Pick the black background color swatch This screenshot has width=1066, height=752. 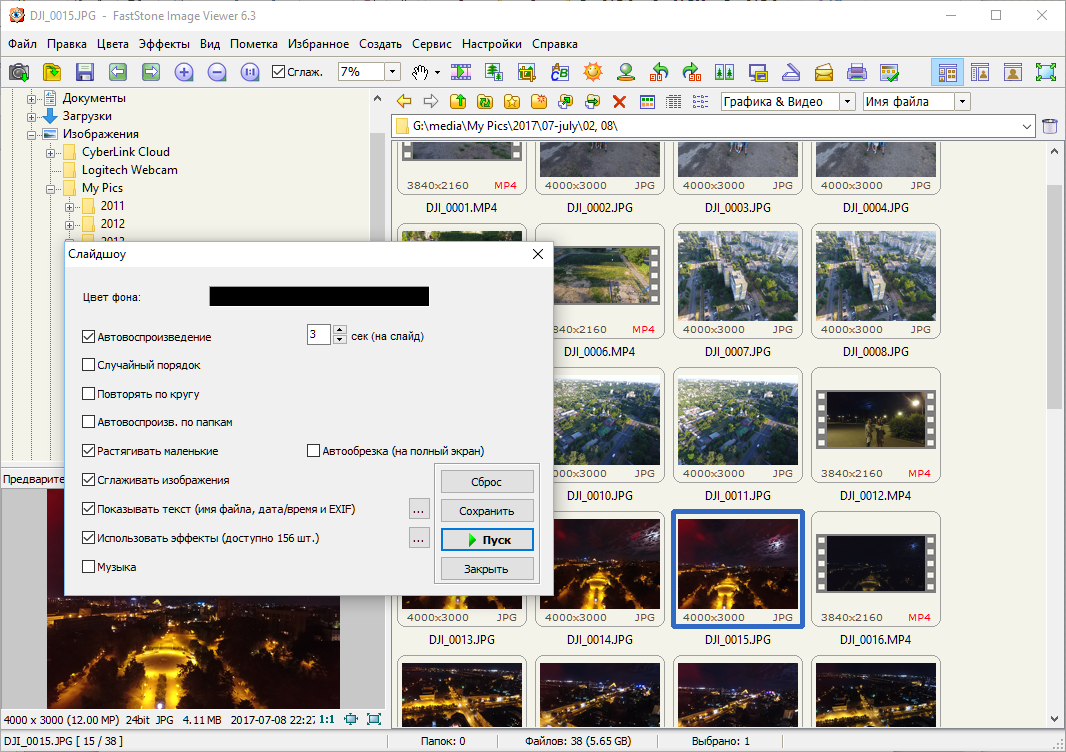pos(319,296)
